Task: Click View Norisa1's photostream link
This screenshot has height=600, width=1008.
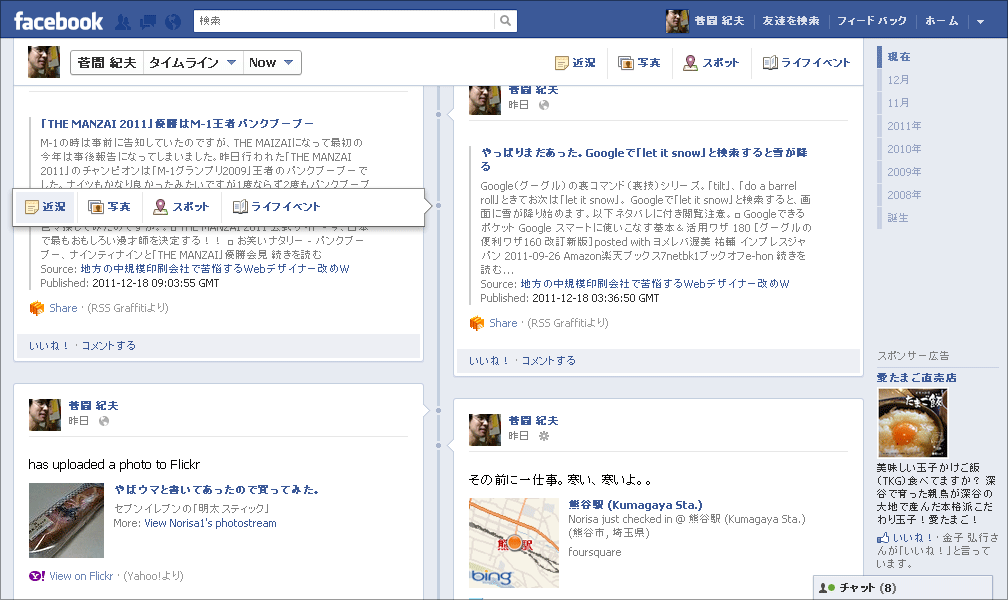Action: pos(210,523)
